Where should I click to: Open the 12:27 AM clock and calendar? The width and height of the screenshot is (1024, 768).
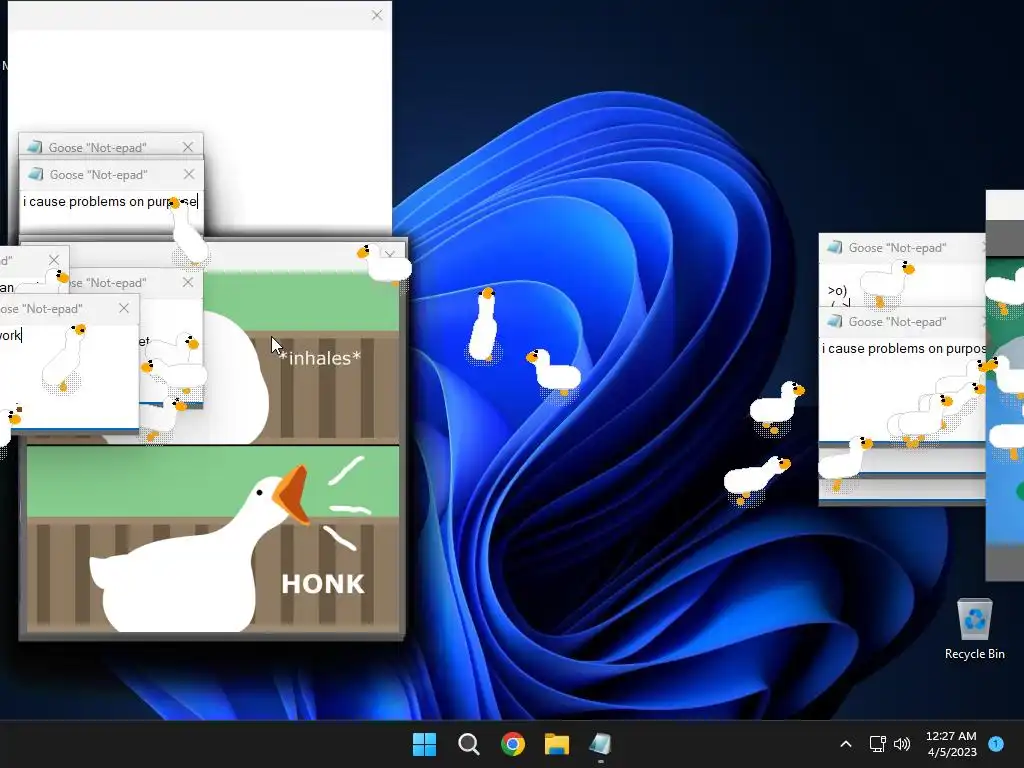951,744
